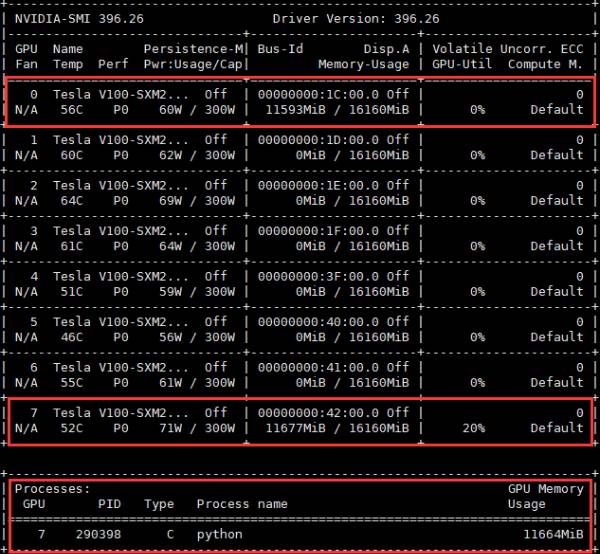Viewport: 600px width, 554px height.
Task: Click the python process name
Action: (x=220, y=535)
